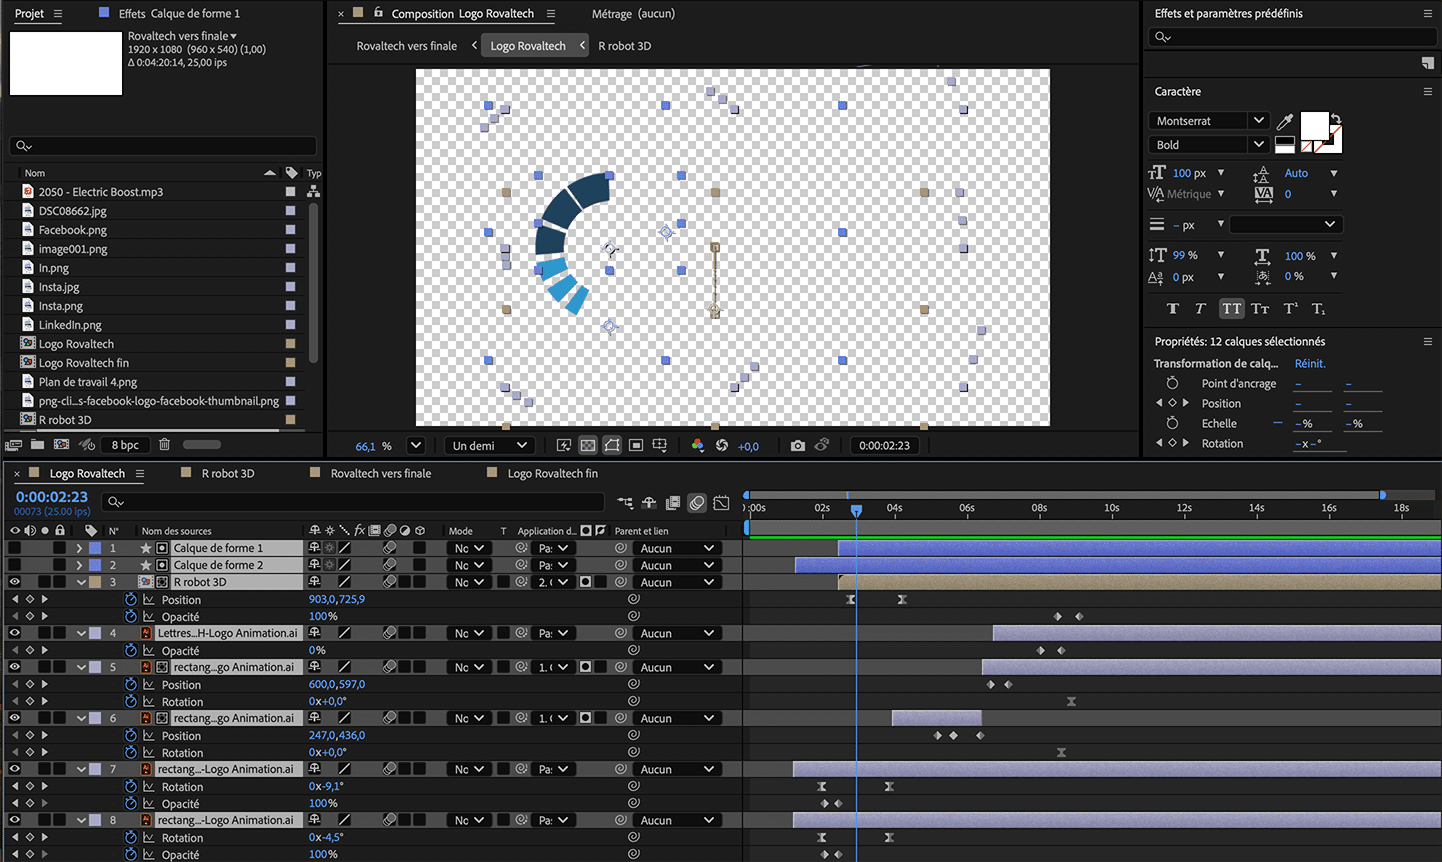
Task: Enable Faux Bold text style
Action: pos(1173,309)
